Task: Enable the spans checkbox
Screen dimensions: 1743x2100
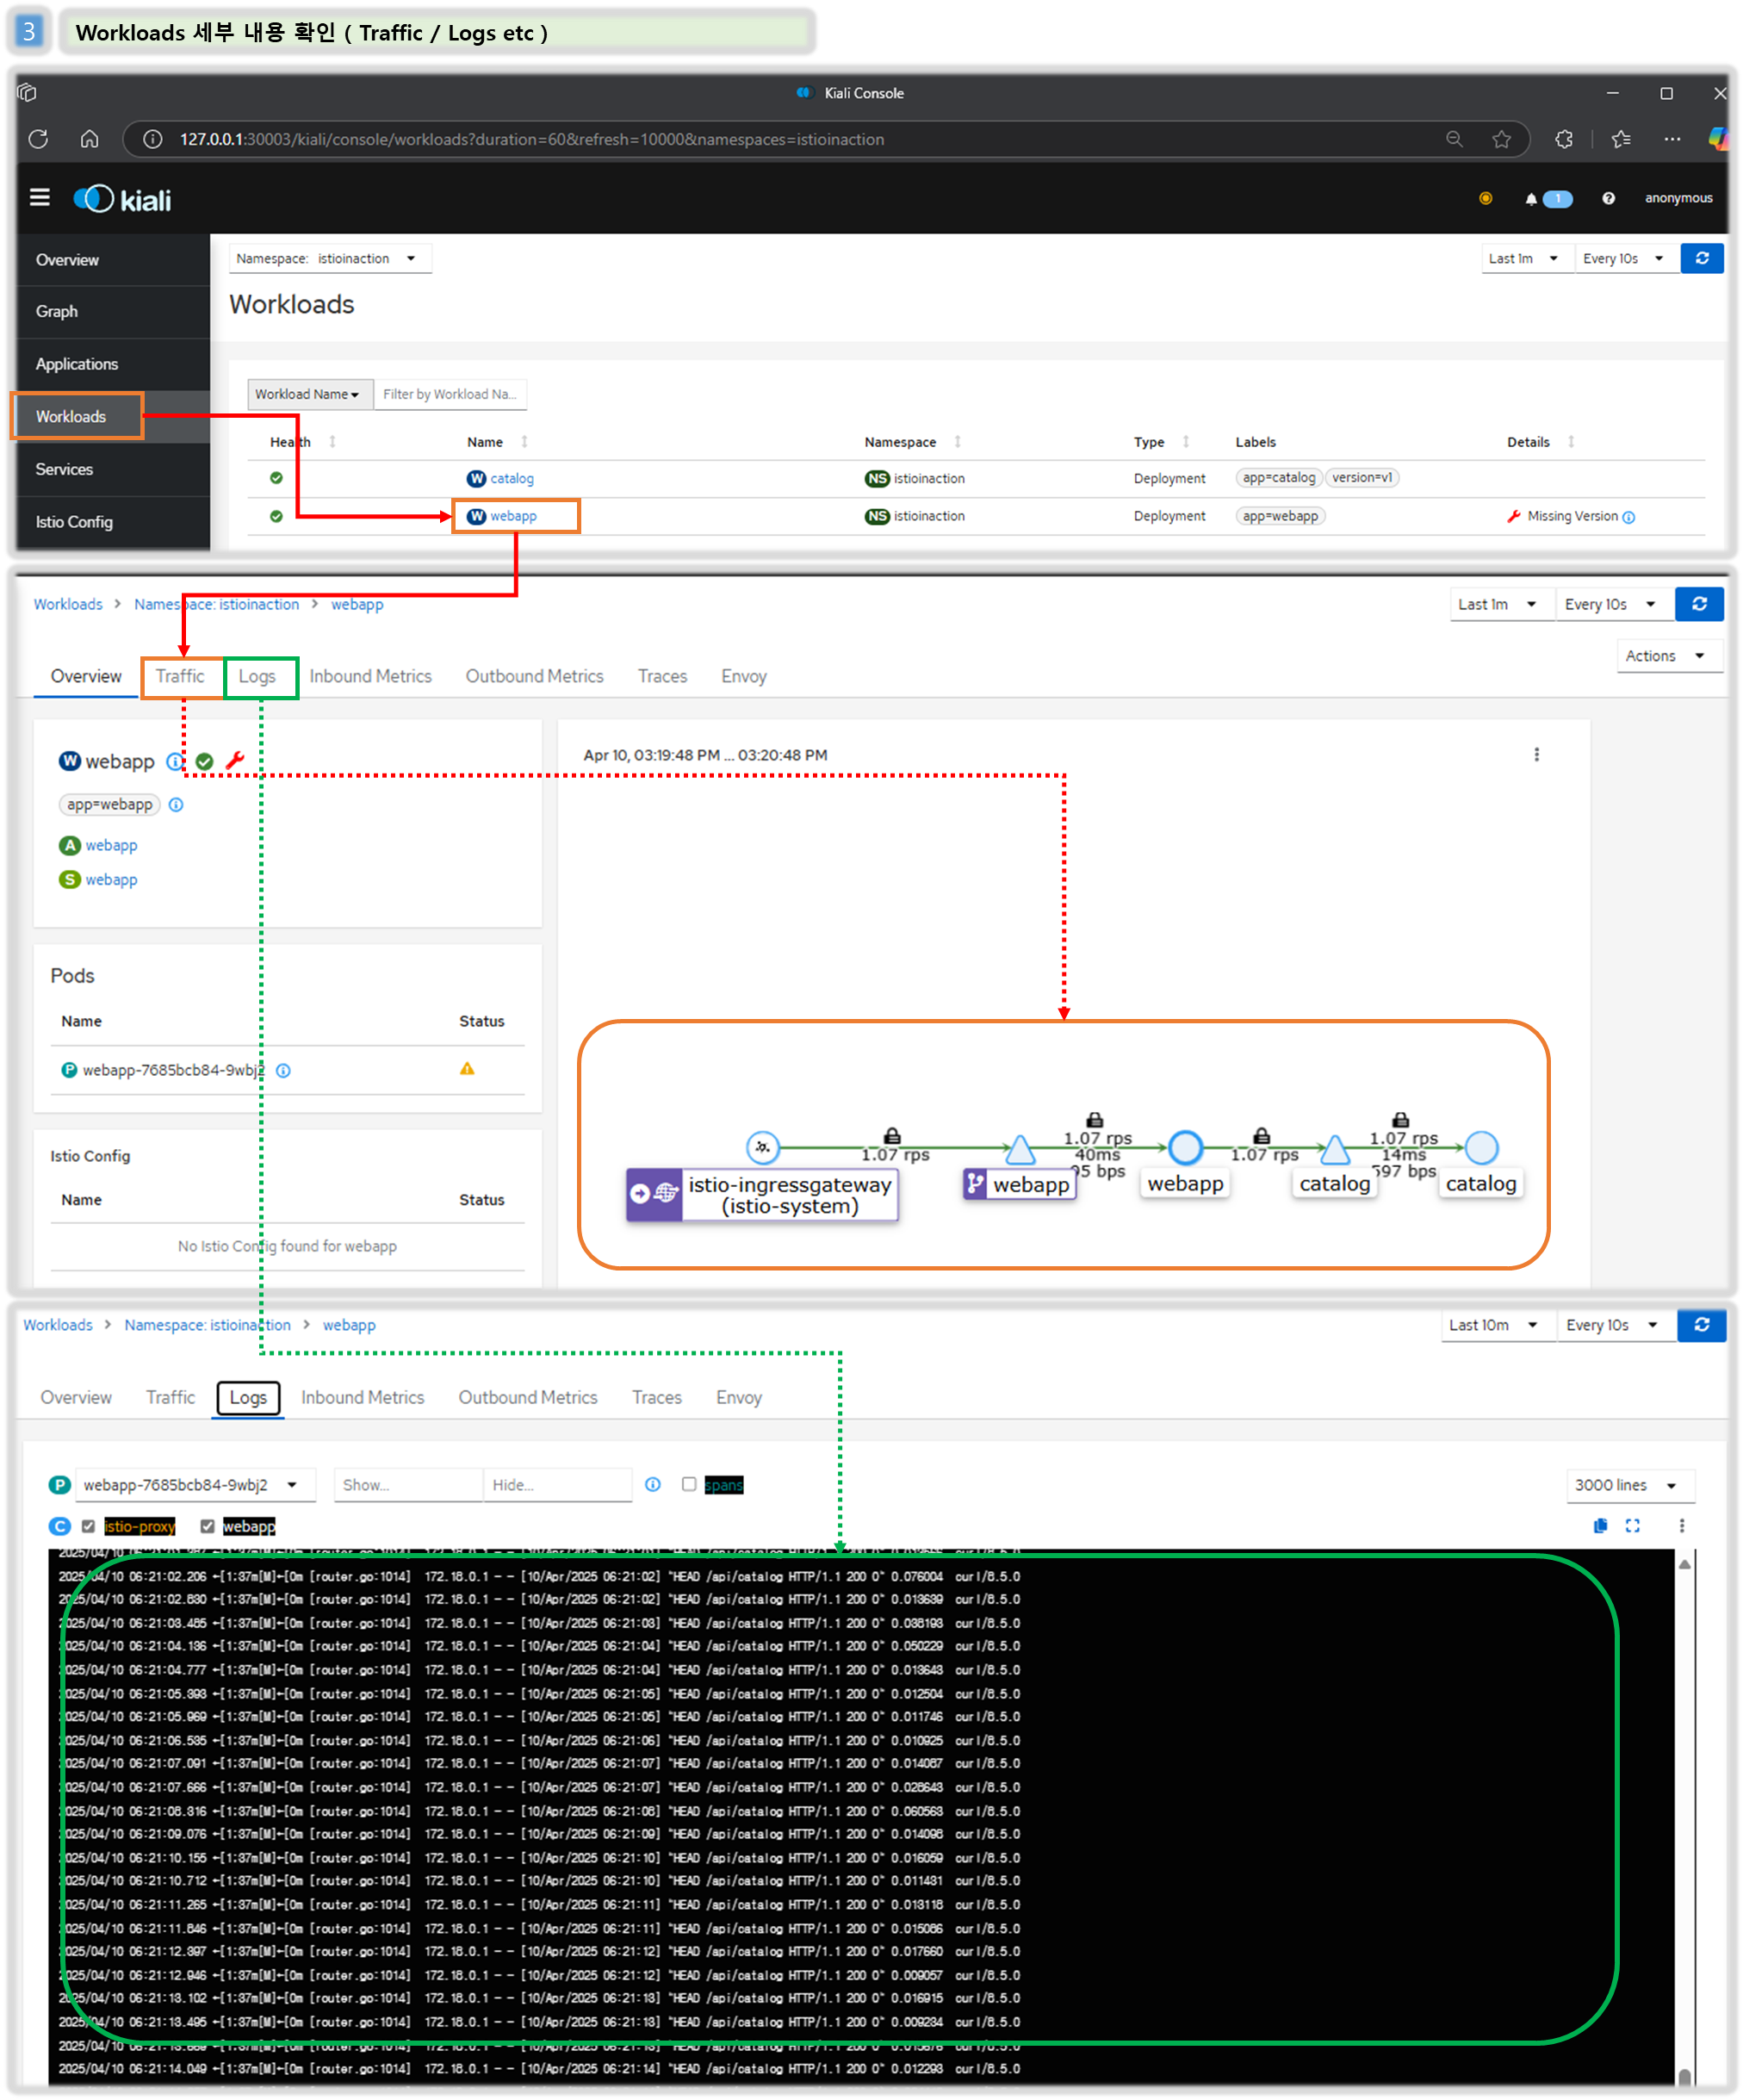Action: 689,1484
